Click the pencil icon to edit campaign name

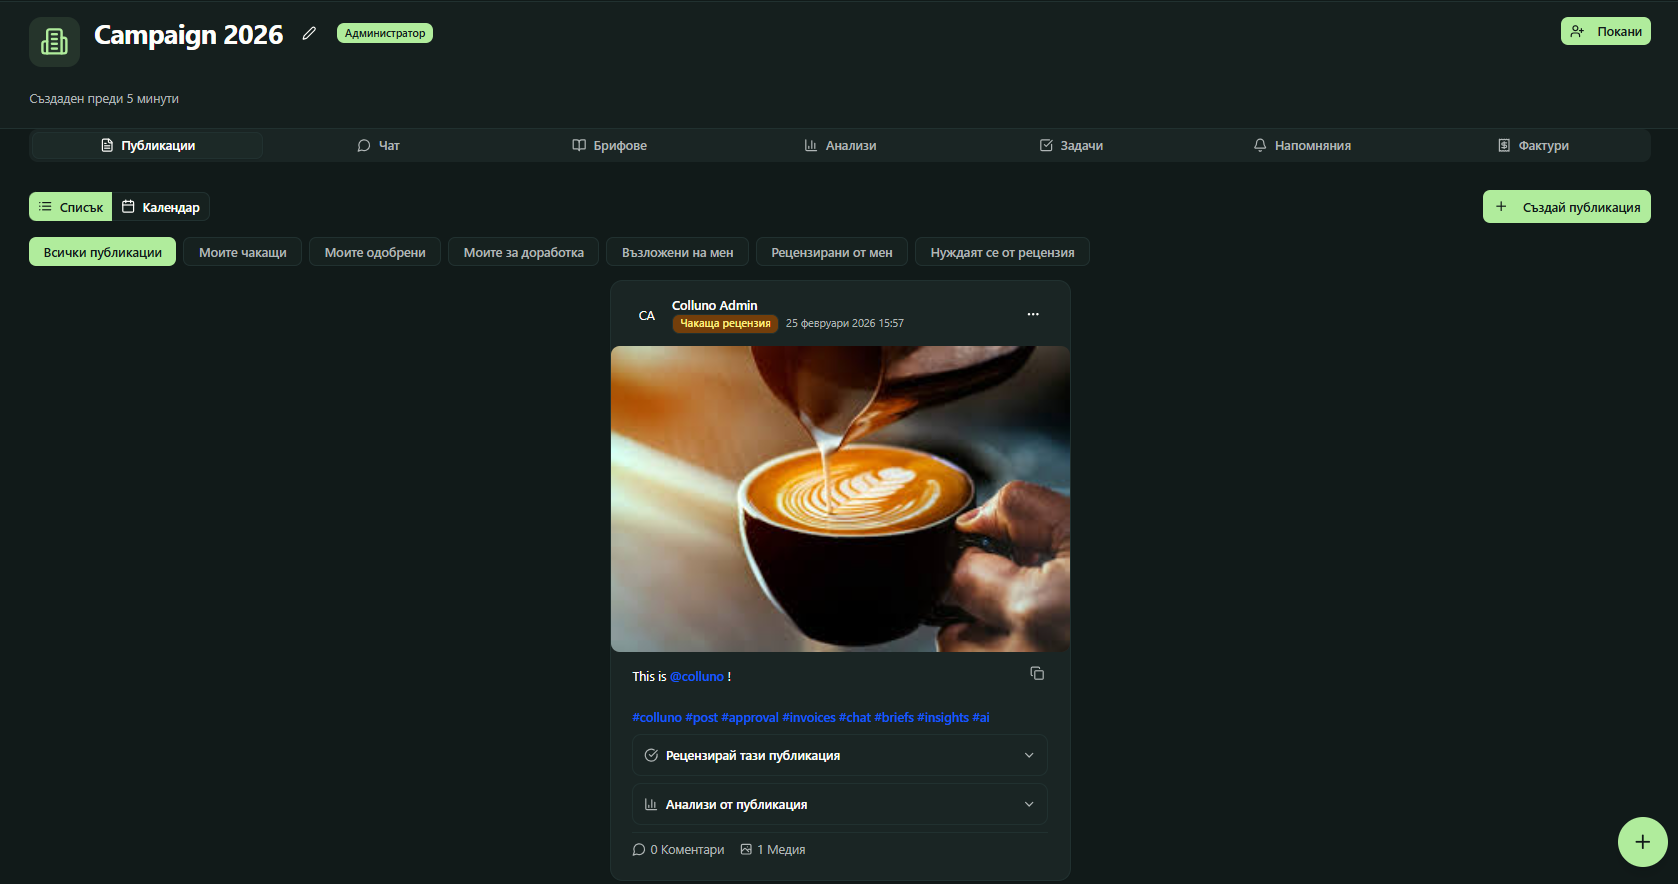[x=309, y=34]
